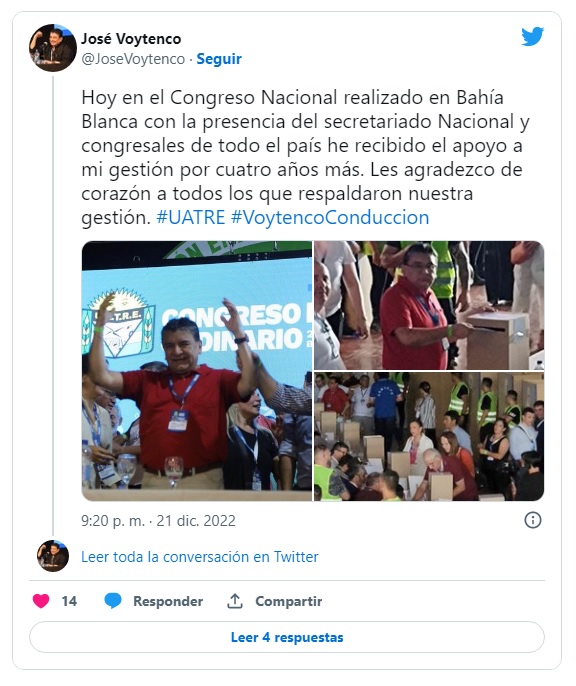The height and width of the screenshot is (686, 576).
Task: Click the Seguir follow link
Action: click(219, 59)
